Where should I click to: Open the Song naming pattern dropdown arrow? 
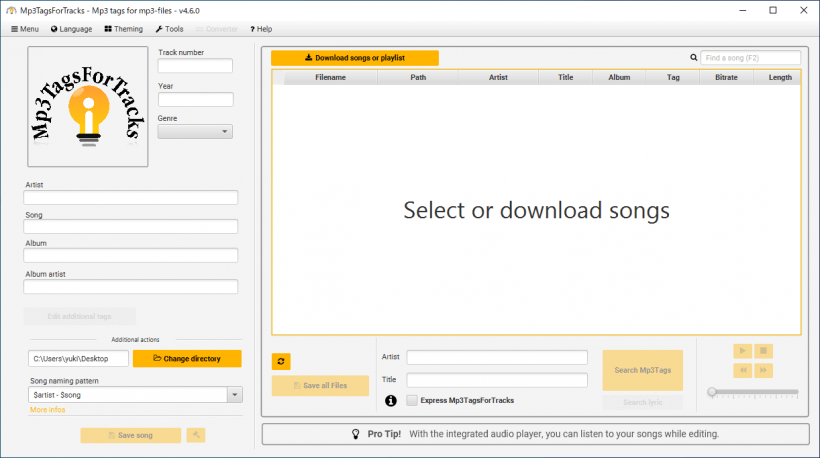(235, 395)
